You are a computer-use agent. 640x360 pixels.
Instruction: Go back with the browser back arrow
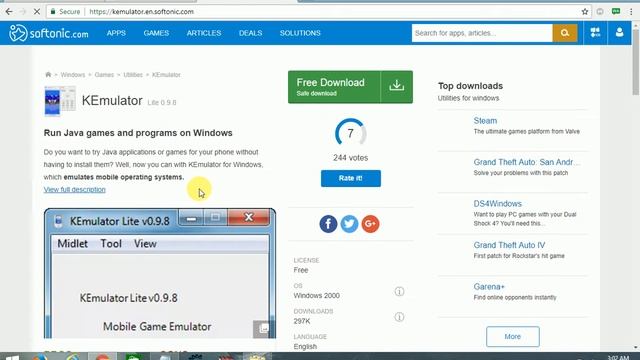click(9, 12)
